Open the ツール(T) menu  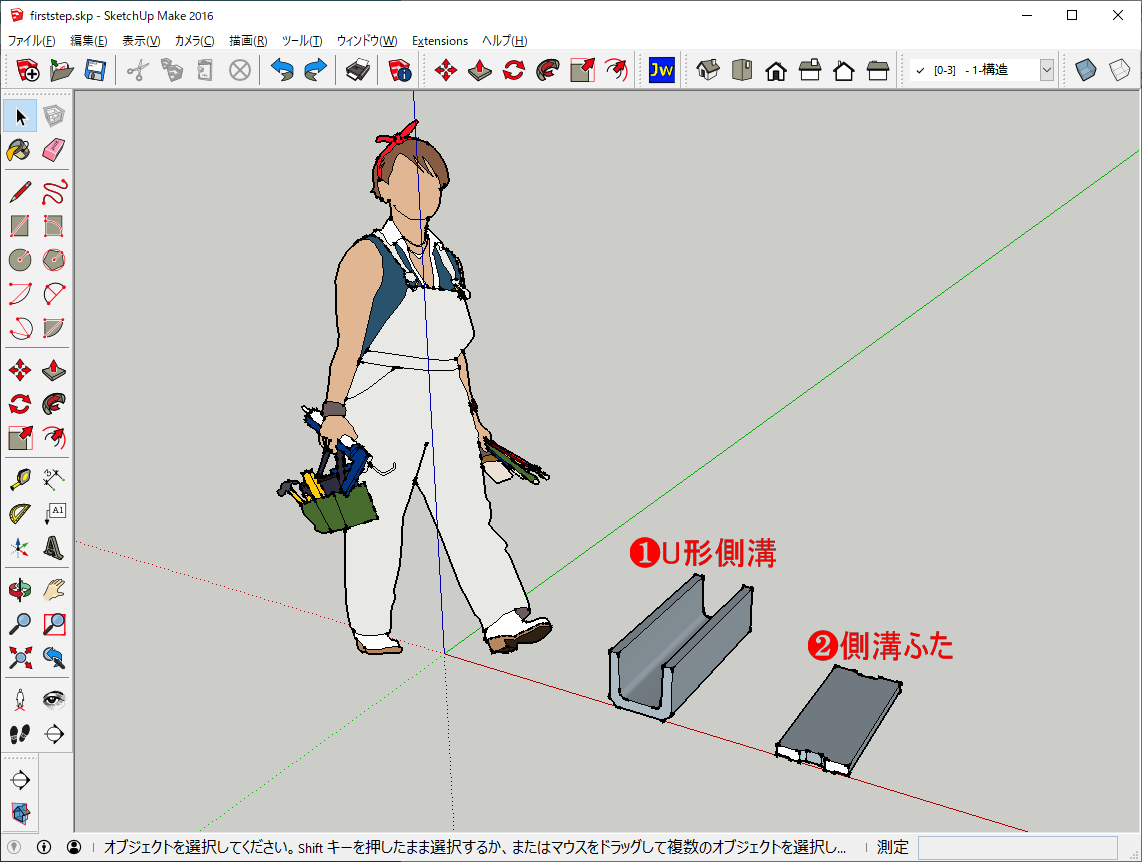point(302,41)
